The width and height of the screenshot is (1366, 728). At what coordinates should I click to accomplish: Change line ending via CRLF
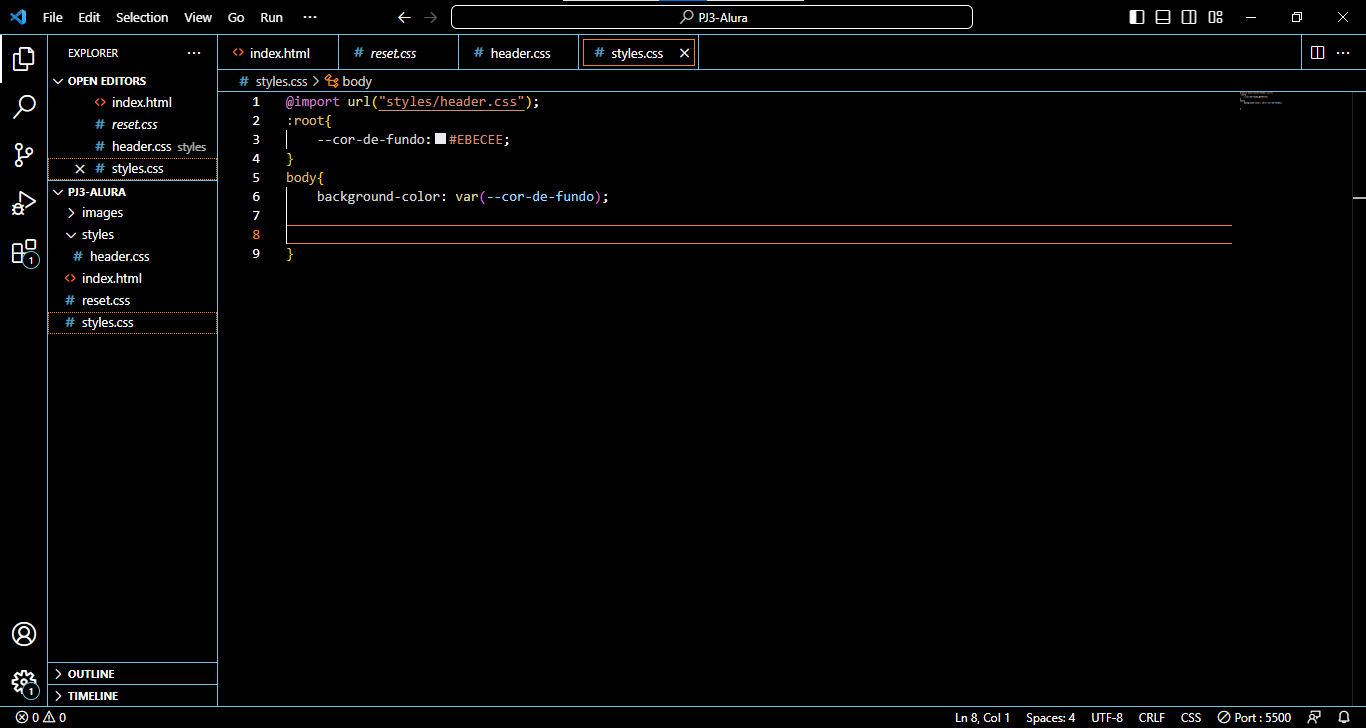click(x=1152, y=717)
